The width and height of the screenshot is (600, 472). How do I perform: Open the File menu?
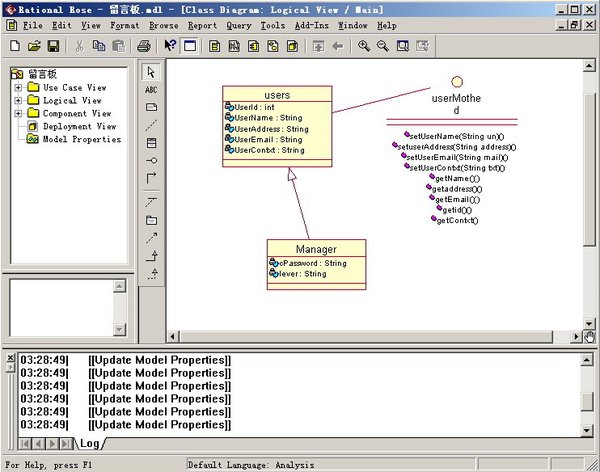tap(33, 26)
